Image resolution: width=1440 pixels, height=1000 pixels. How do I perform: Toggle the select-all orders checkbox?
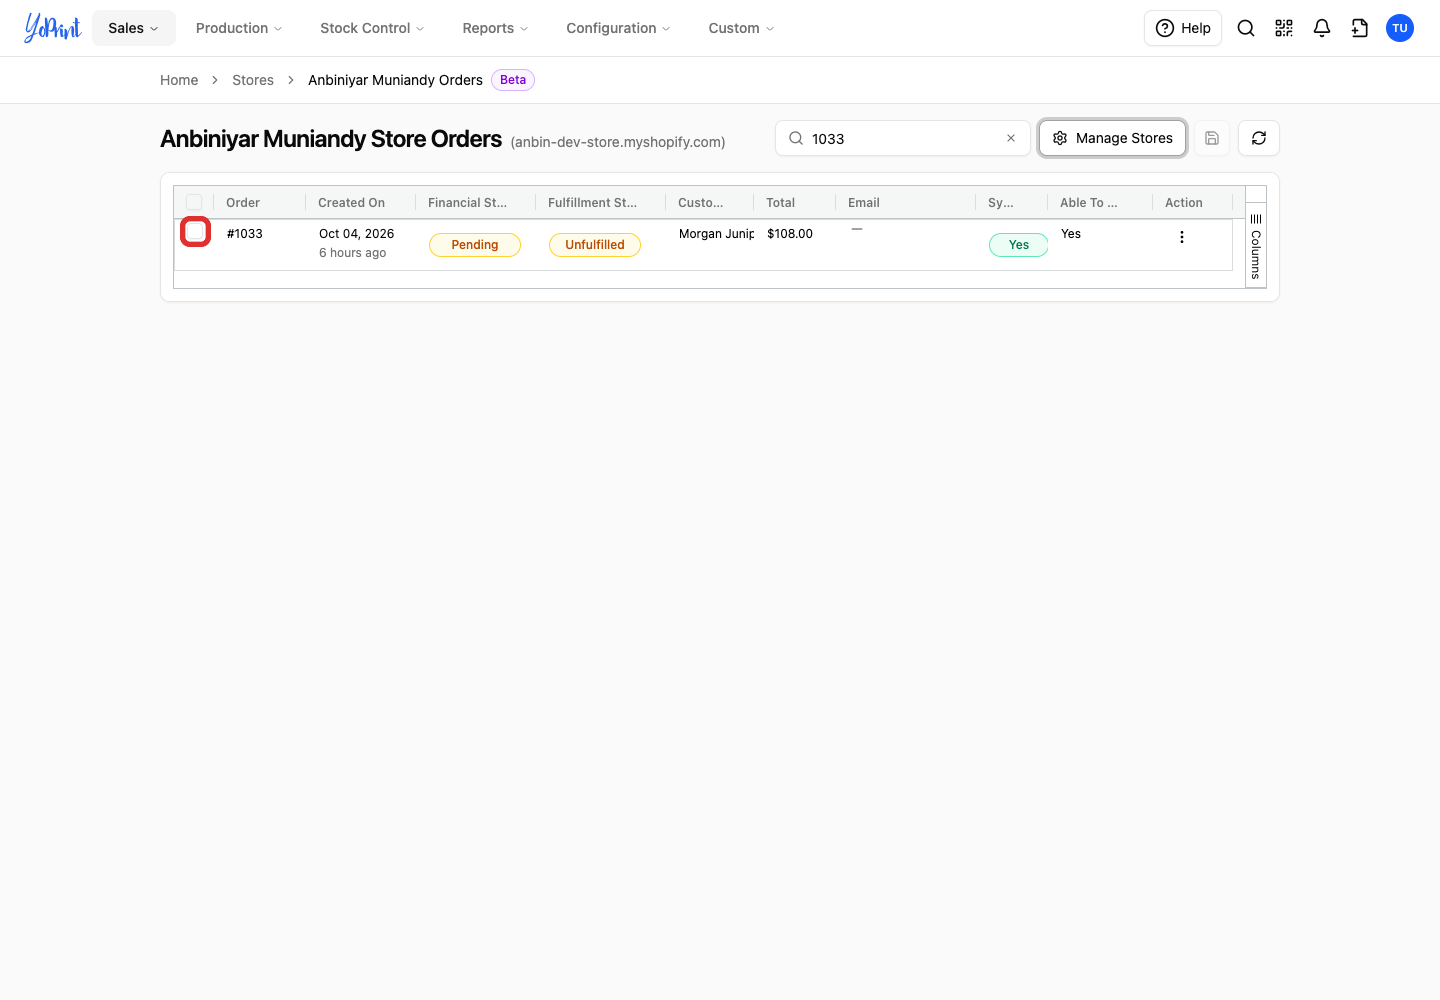click(x=194, y=202)
